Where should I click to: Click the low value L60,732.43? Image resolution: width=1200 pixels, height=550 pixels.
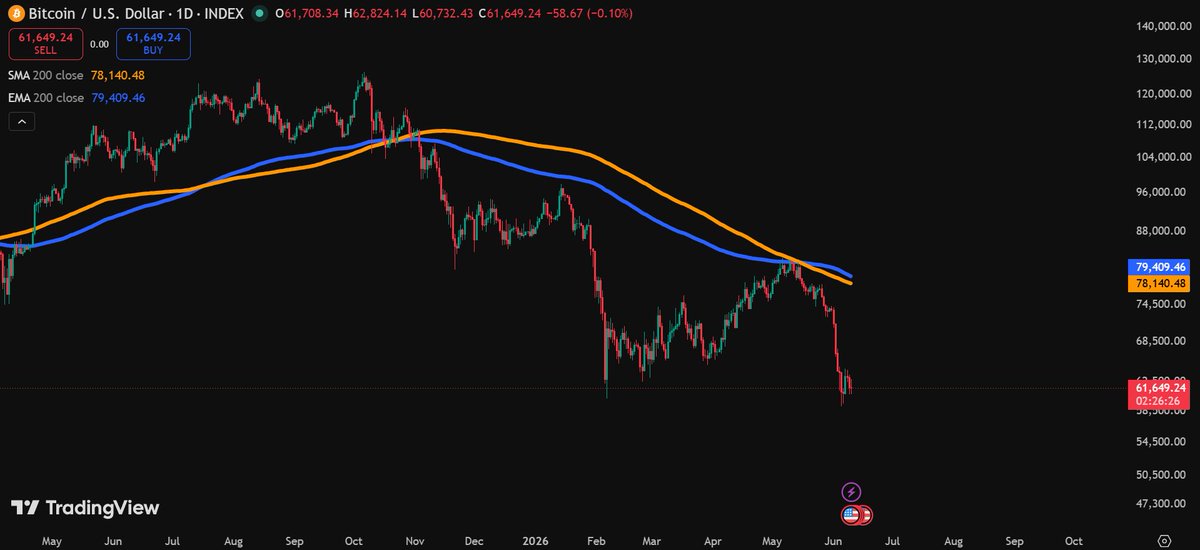tap(443, 14)
